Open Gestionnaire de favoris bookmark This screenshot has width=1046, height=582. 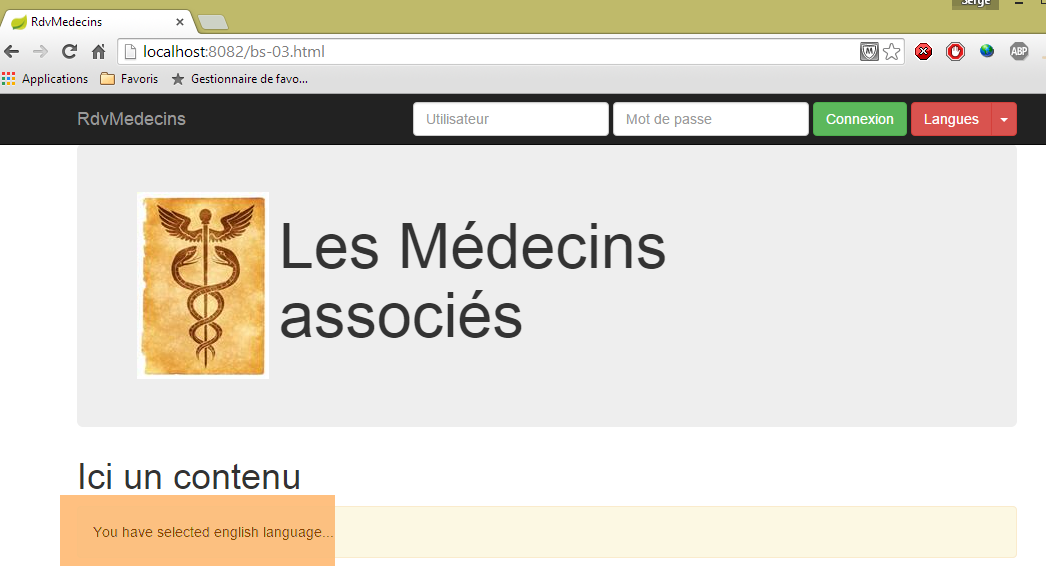(x=239, y=79)
